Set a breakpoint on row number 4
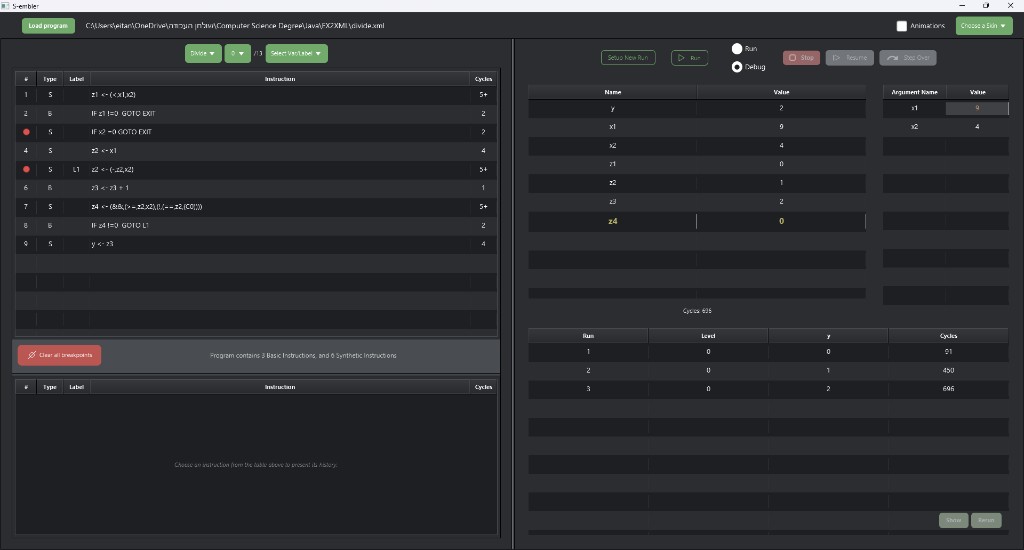1024x550 pixels. tap(26, 151)
